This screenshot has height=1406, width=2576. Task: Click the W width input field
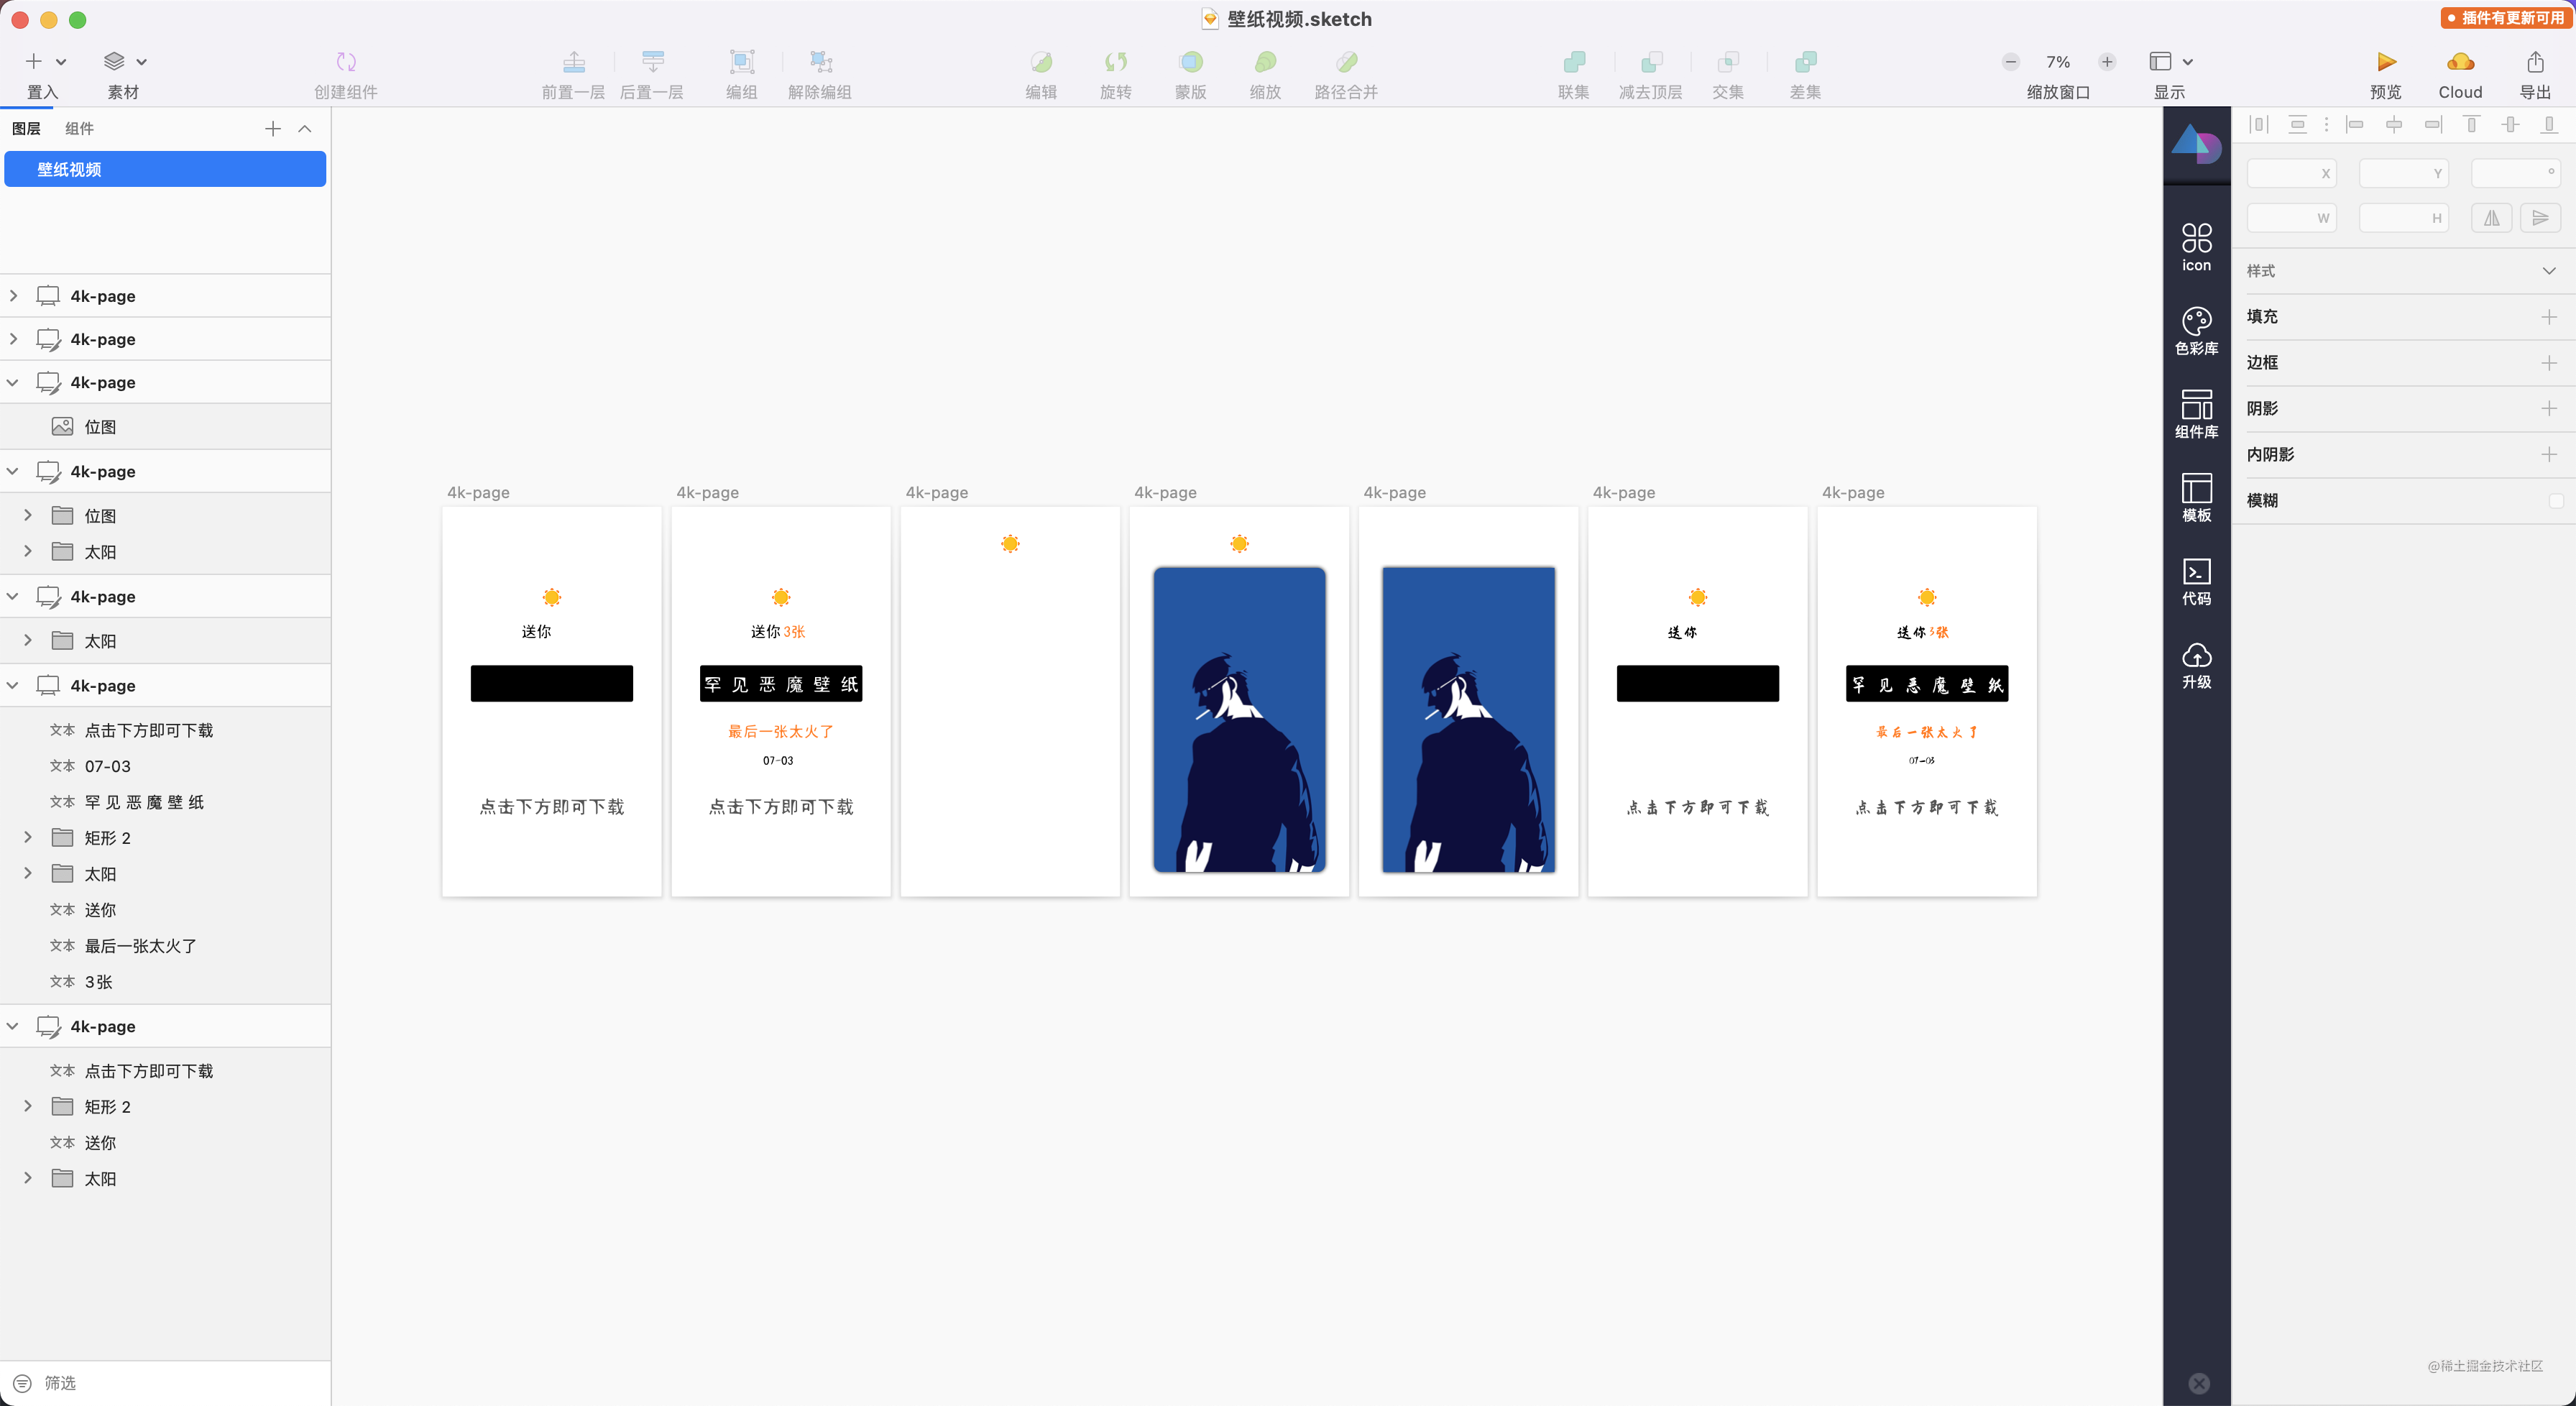[x=2291, y=218]
